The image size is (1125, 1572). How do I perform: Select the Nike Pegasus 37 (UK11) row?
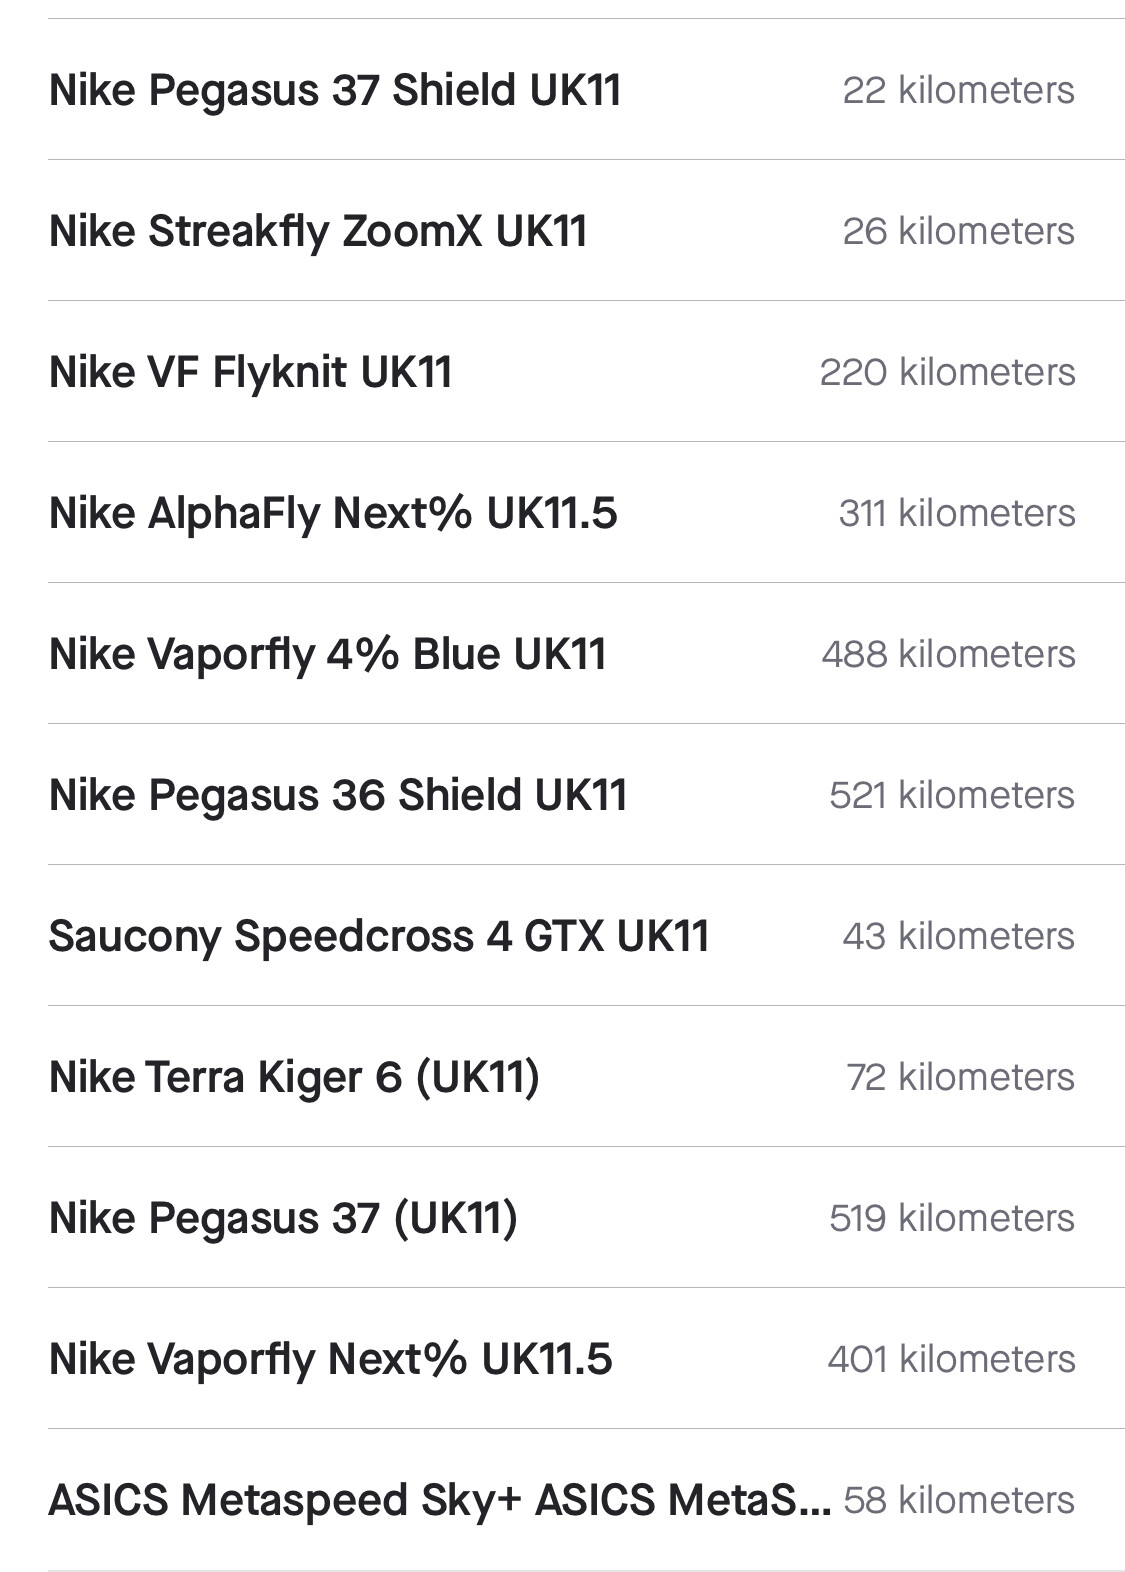[562, 1218]
